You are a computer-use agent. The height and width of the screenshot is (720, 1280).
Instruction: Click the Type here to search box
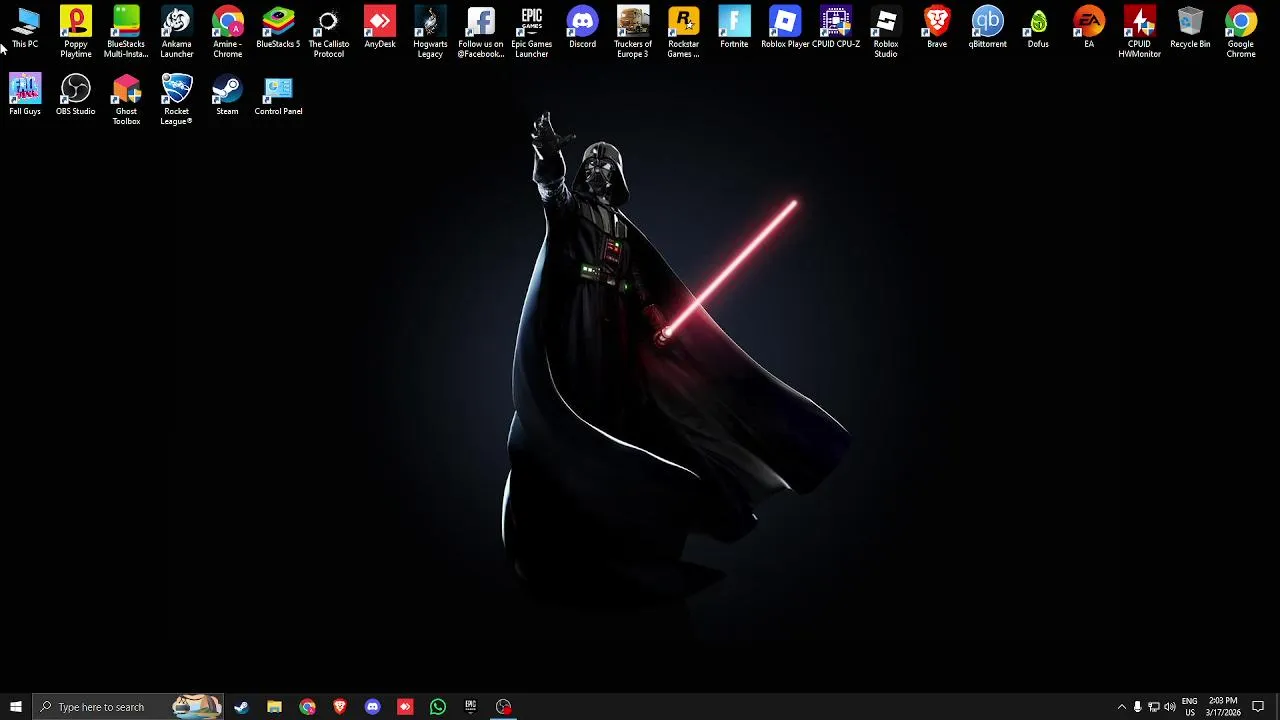128,707
